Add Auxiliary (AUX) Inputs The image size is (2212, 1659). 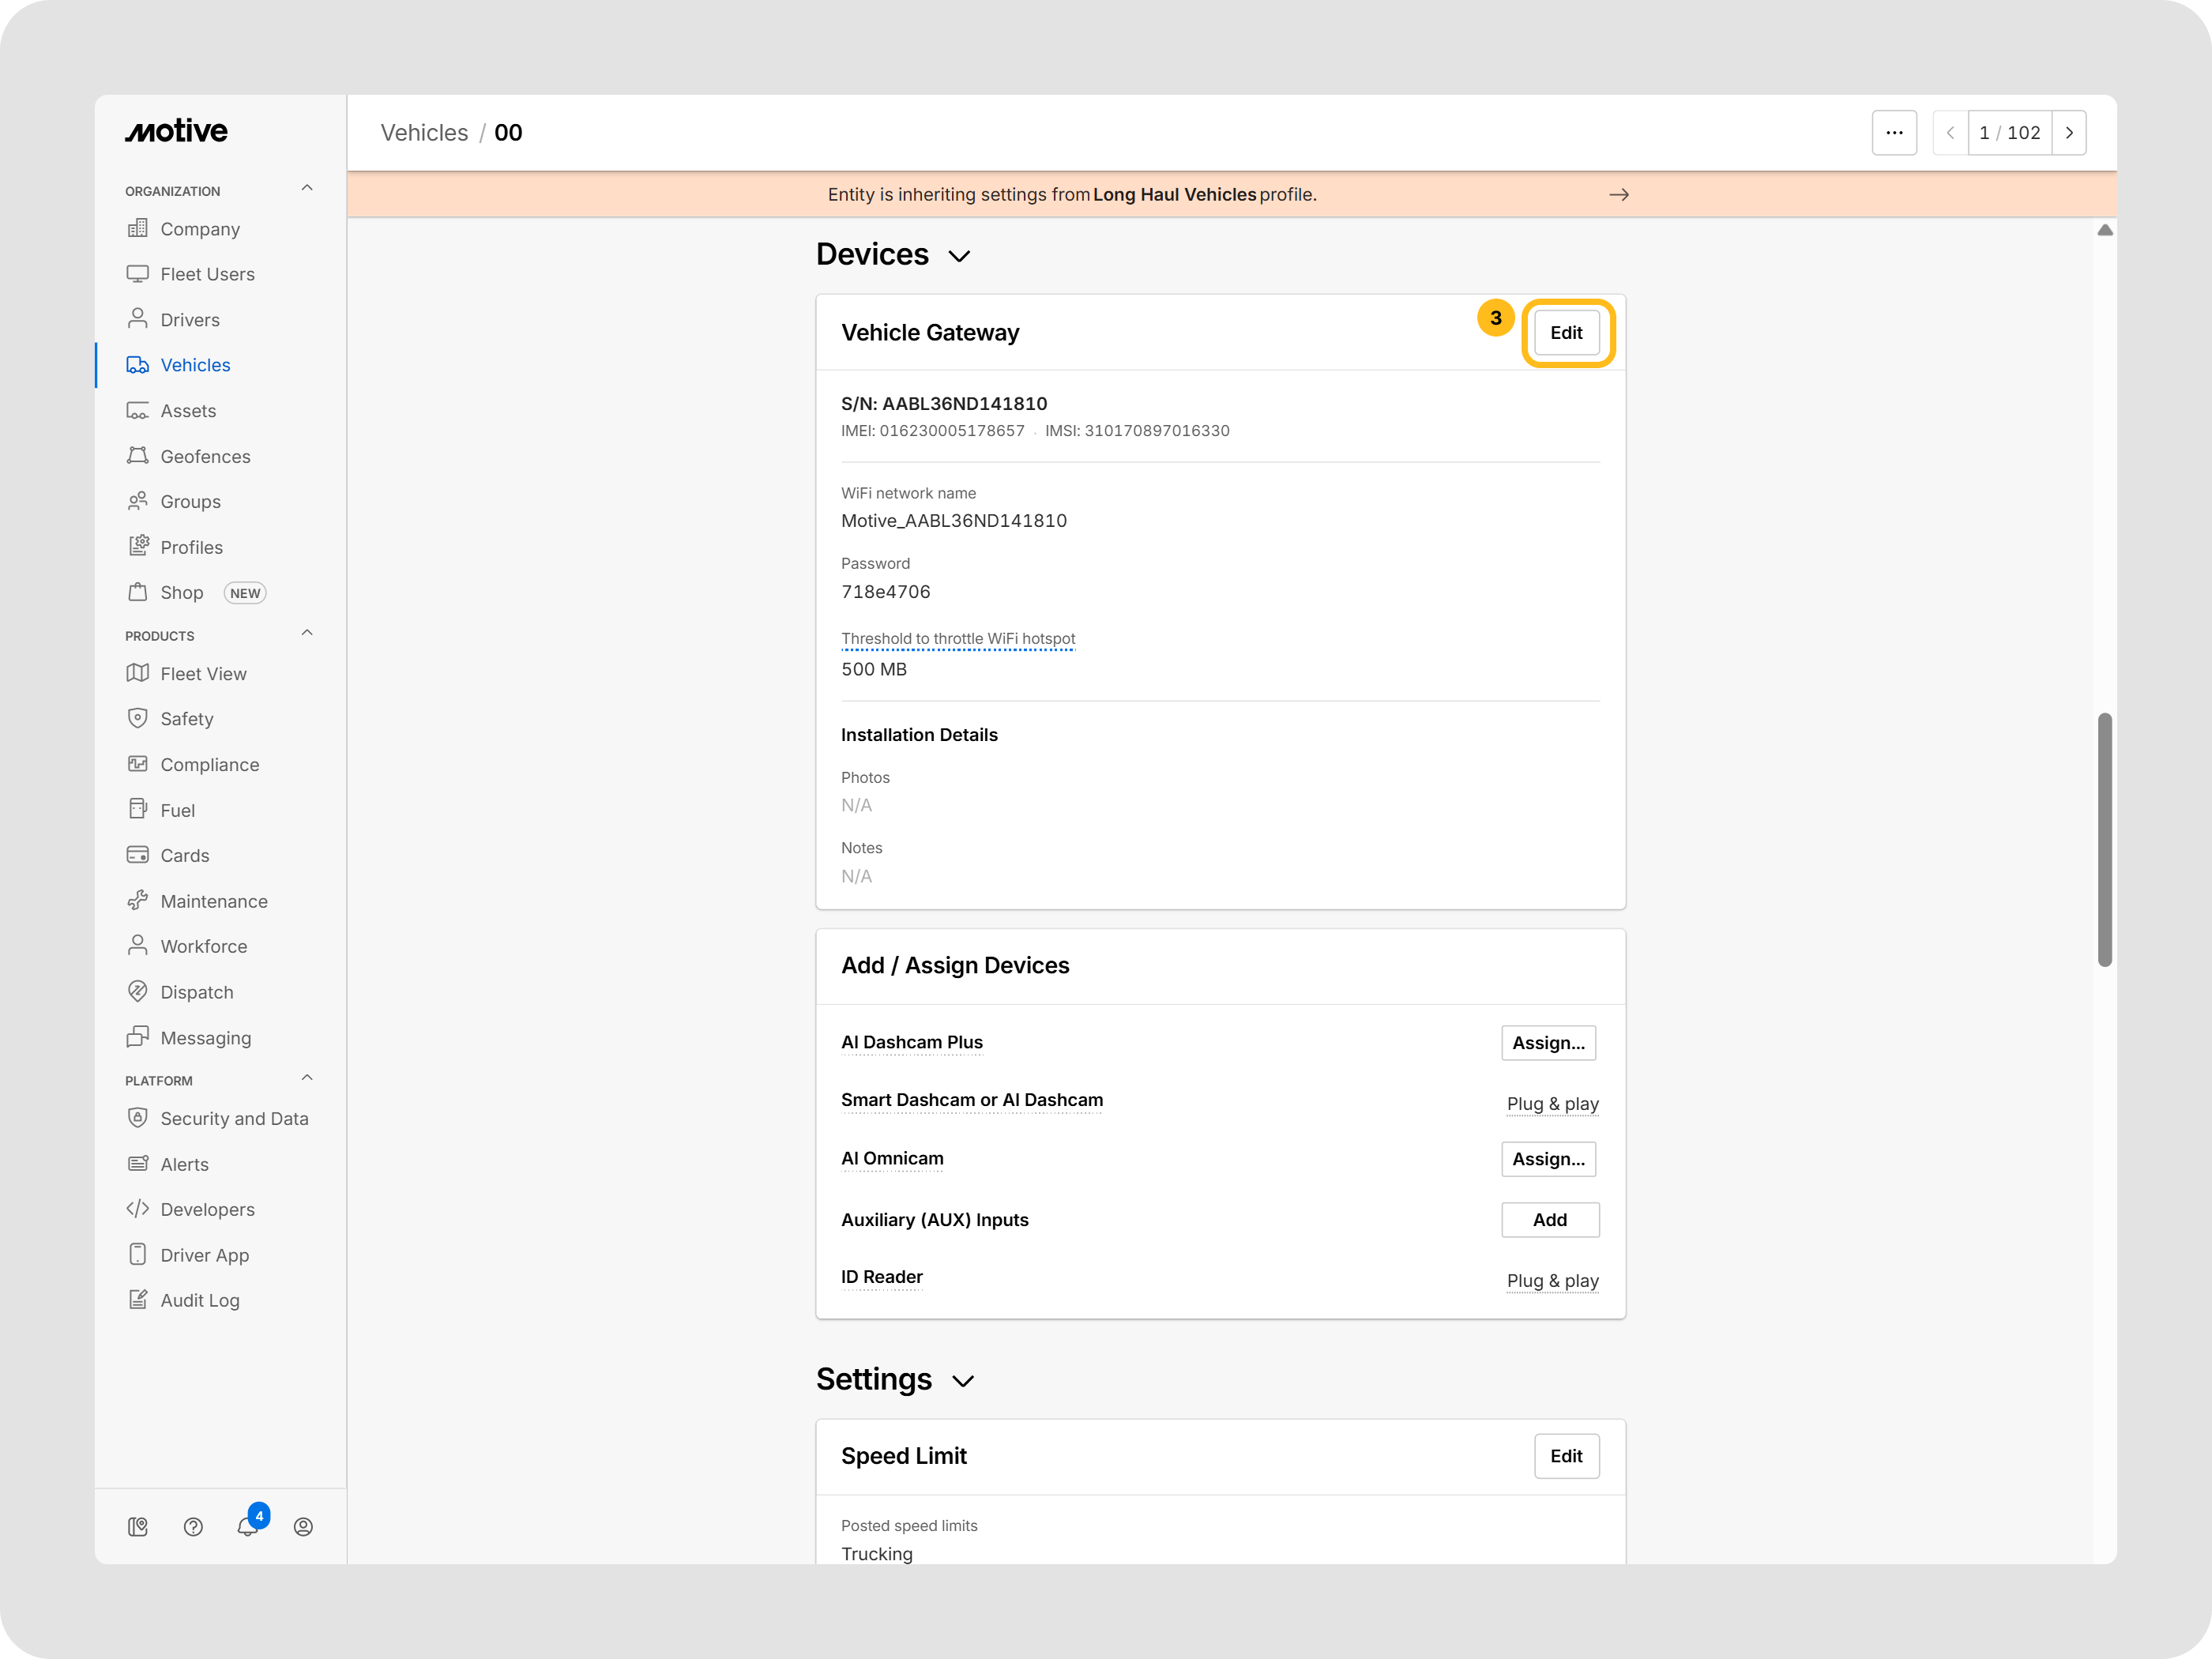point(1549,1220)
